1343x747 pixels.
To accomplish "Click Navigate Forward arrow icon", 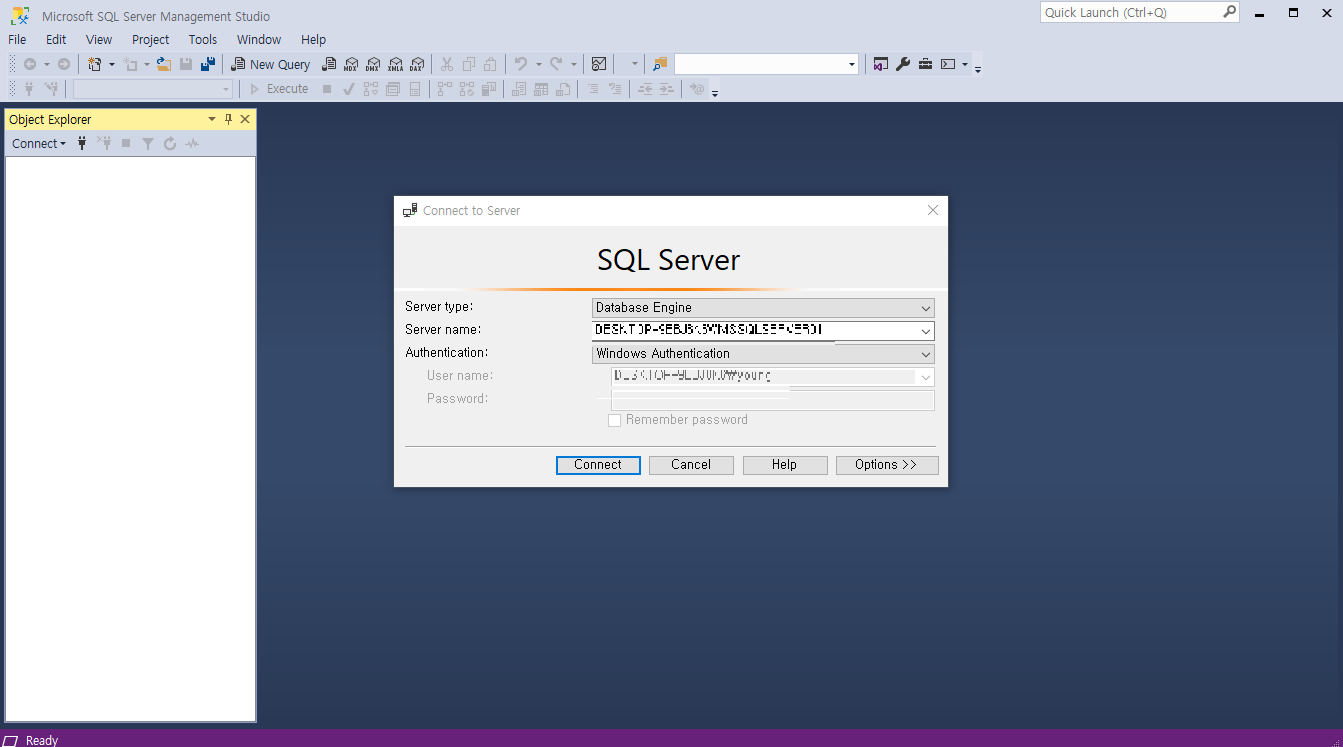I will click(x=64, y=64).
